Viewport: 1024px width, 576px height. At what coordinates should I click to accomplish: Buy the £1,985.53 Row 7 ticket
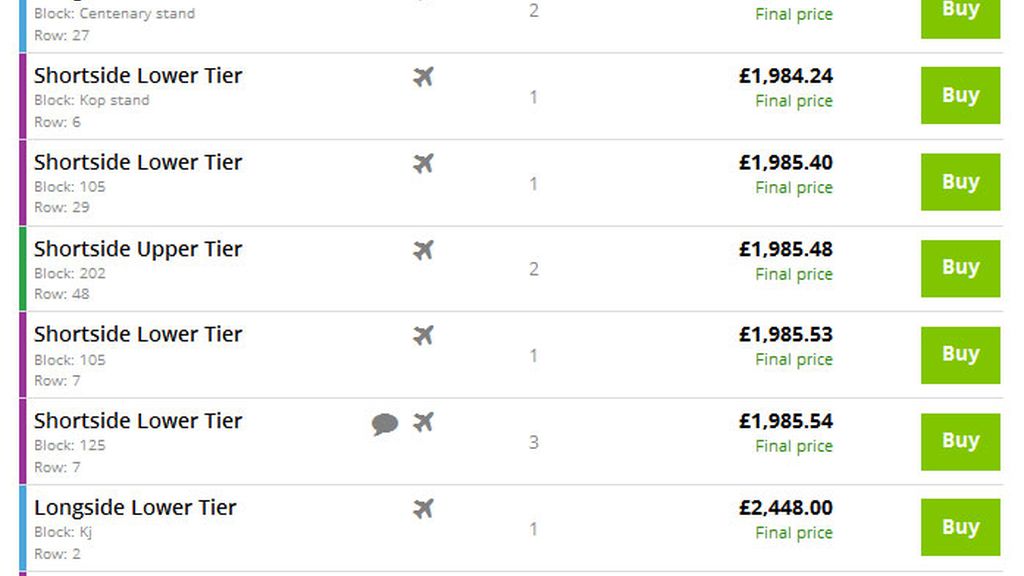click(x=960, y=355)
